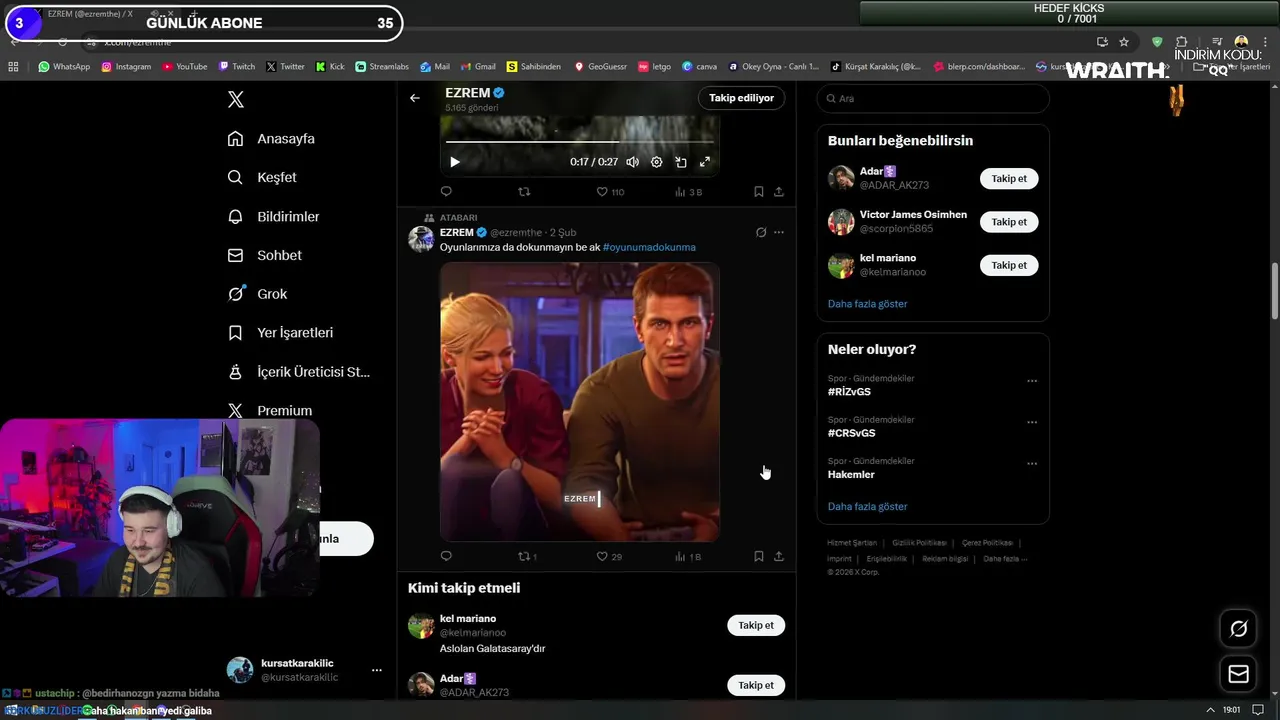Click Grok icon on EZREM's game post
This screenshot has width=1280, height=720.
tap(761, 232)
